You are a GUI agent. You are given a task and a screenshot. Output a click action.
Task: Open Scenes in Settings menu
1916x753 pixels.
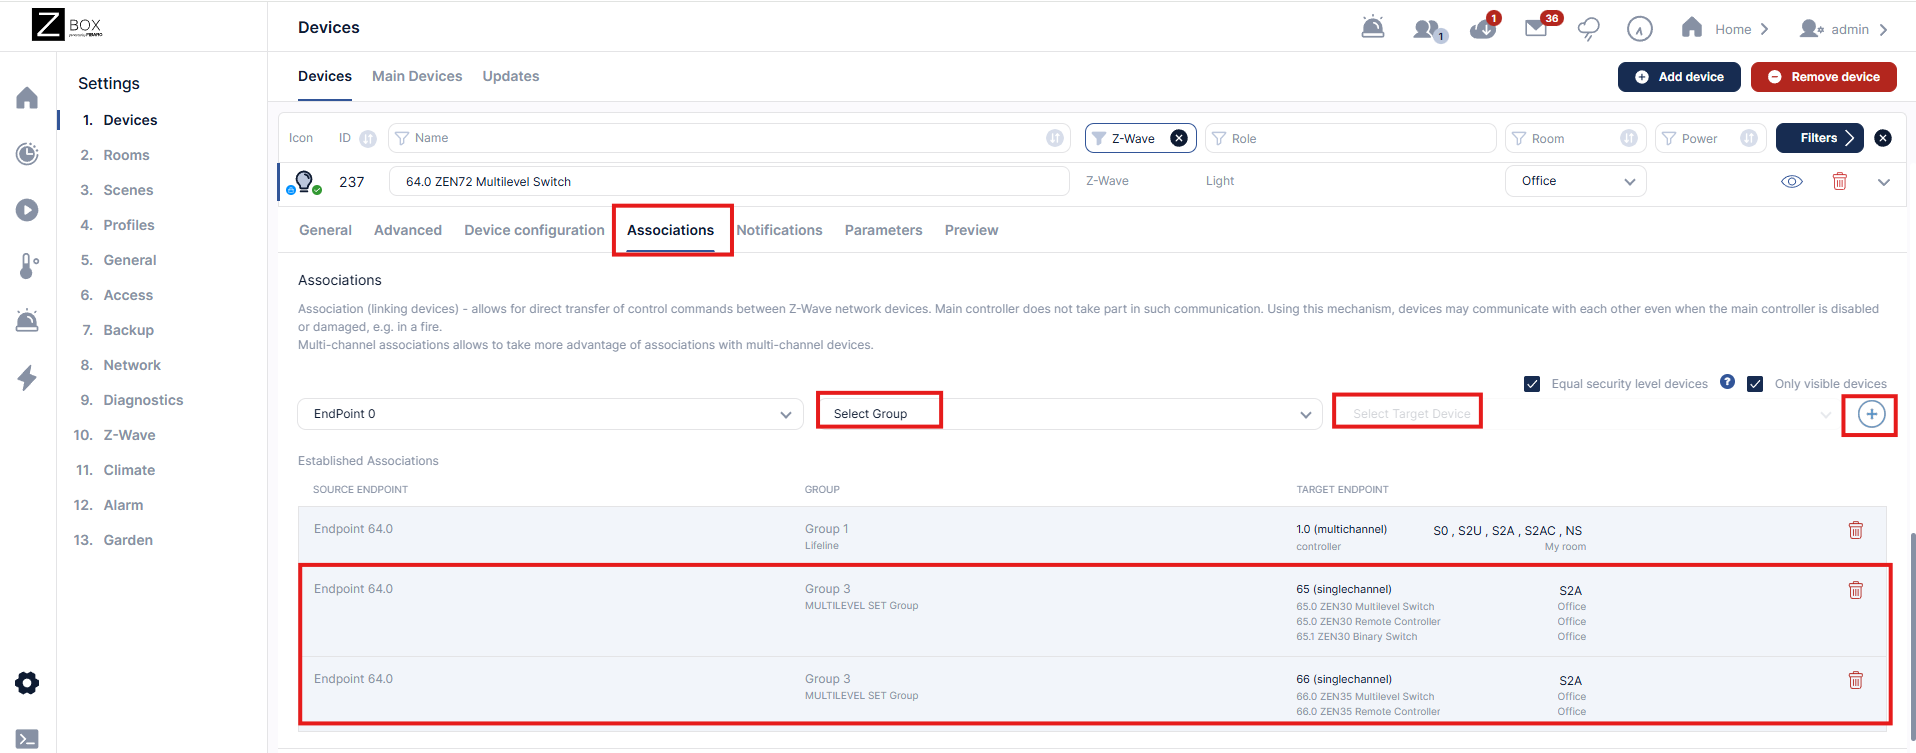click(128, 190)
